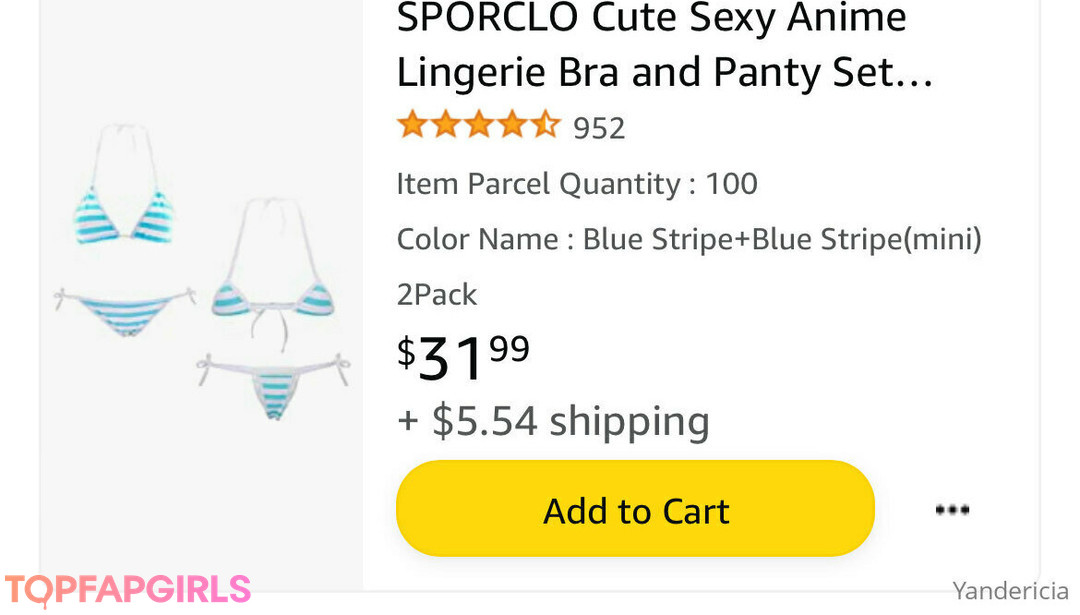This screenshot has height=615, width=1080.
Task: Click the Color Name Blue Stripe line
Action: (x=689, y=240)
